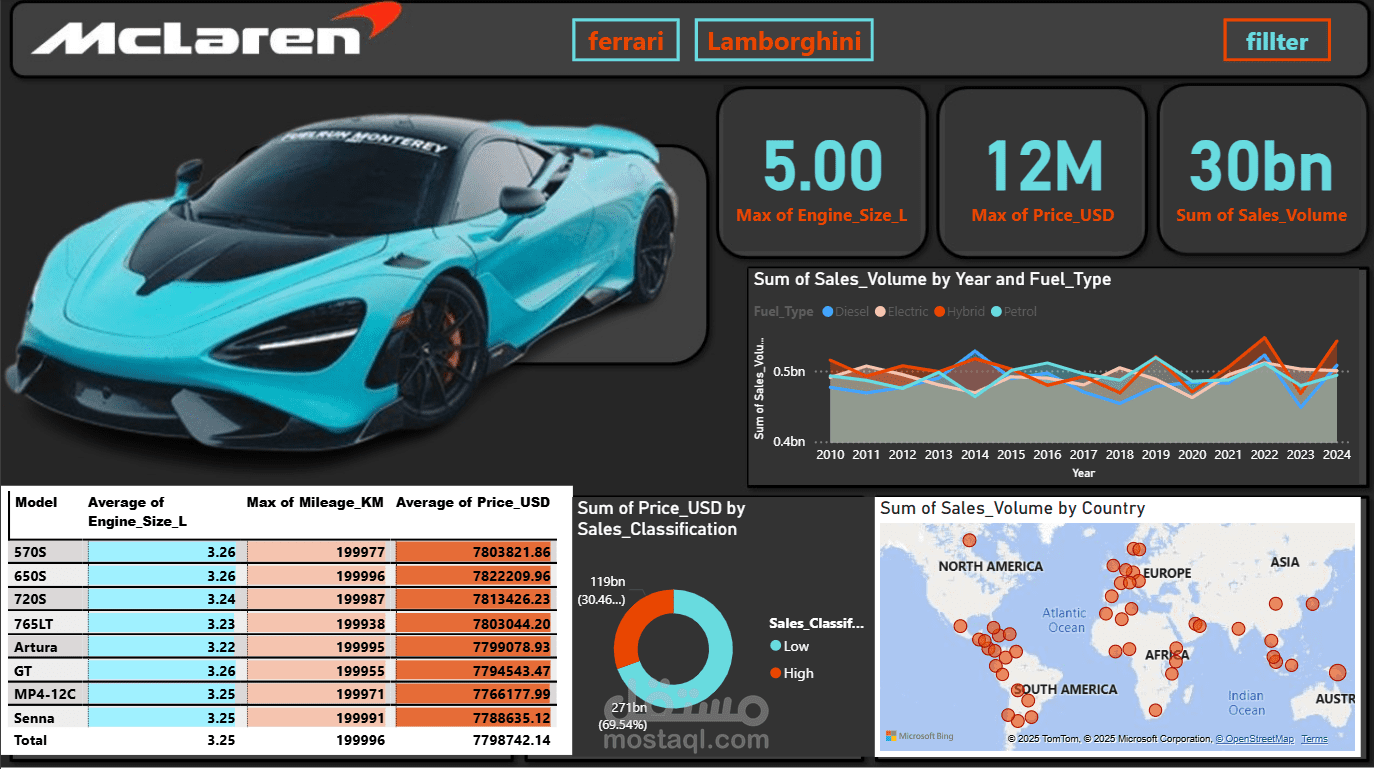Click the 2022 year axis label
Image resolution: width=1374 pixels, height=769 pixels.
pyautogui.click(x=1264, y=454)
